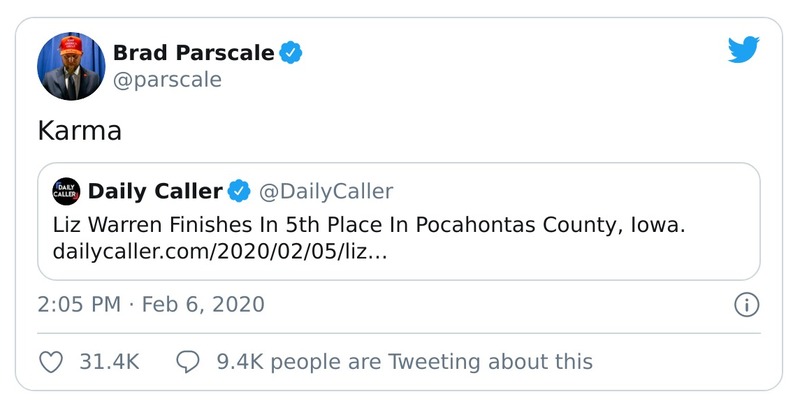Open the @DailyCaller handle
The image size is (800, 408).
[x=326, y=190]
